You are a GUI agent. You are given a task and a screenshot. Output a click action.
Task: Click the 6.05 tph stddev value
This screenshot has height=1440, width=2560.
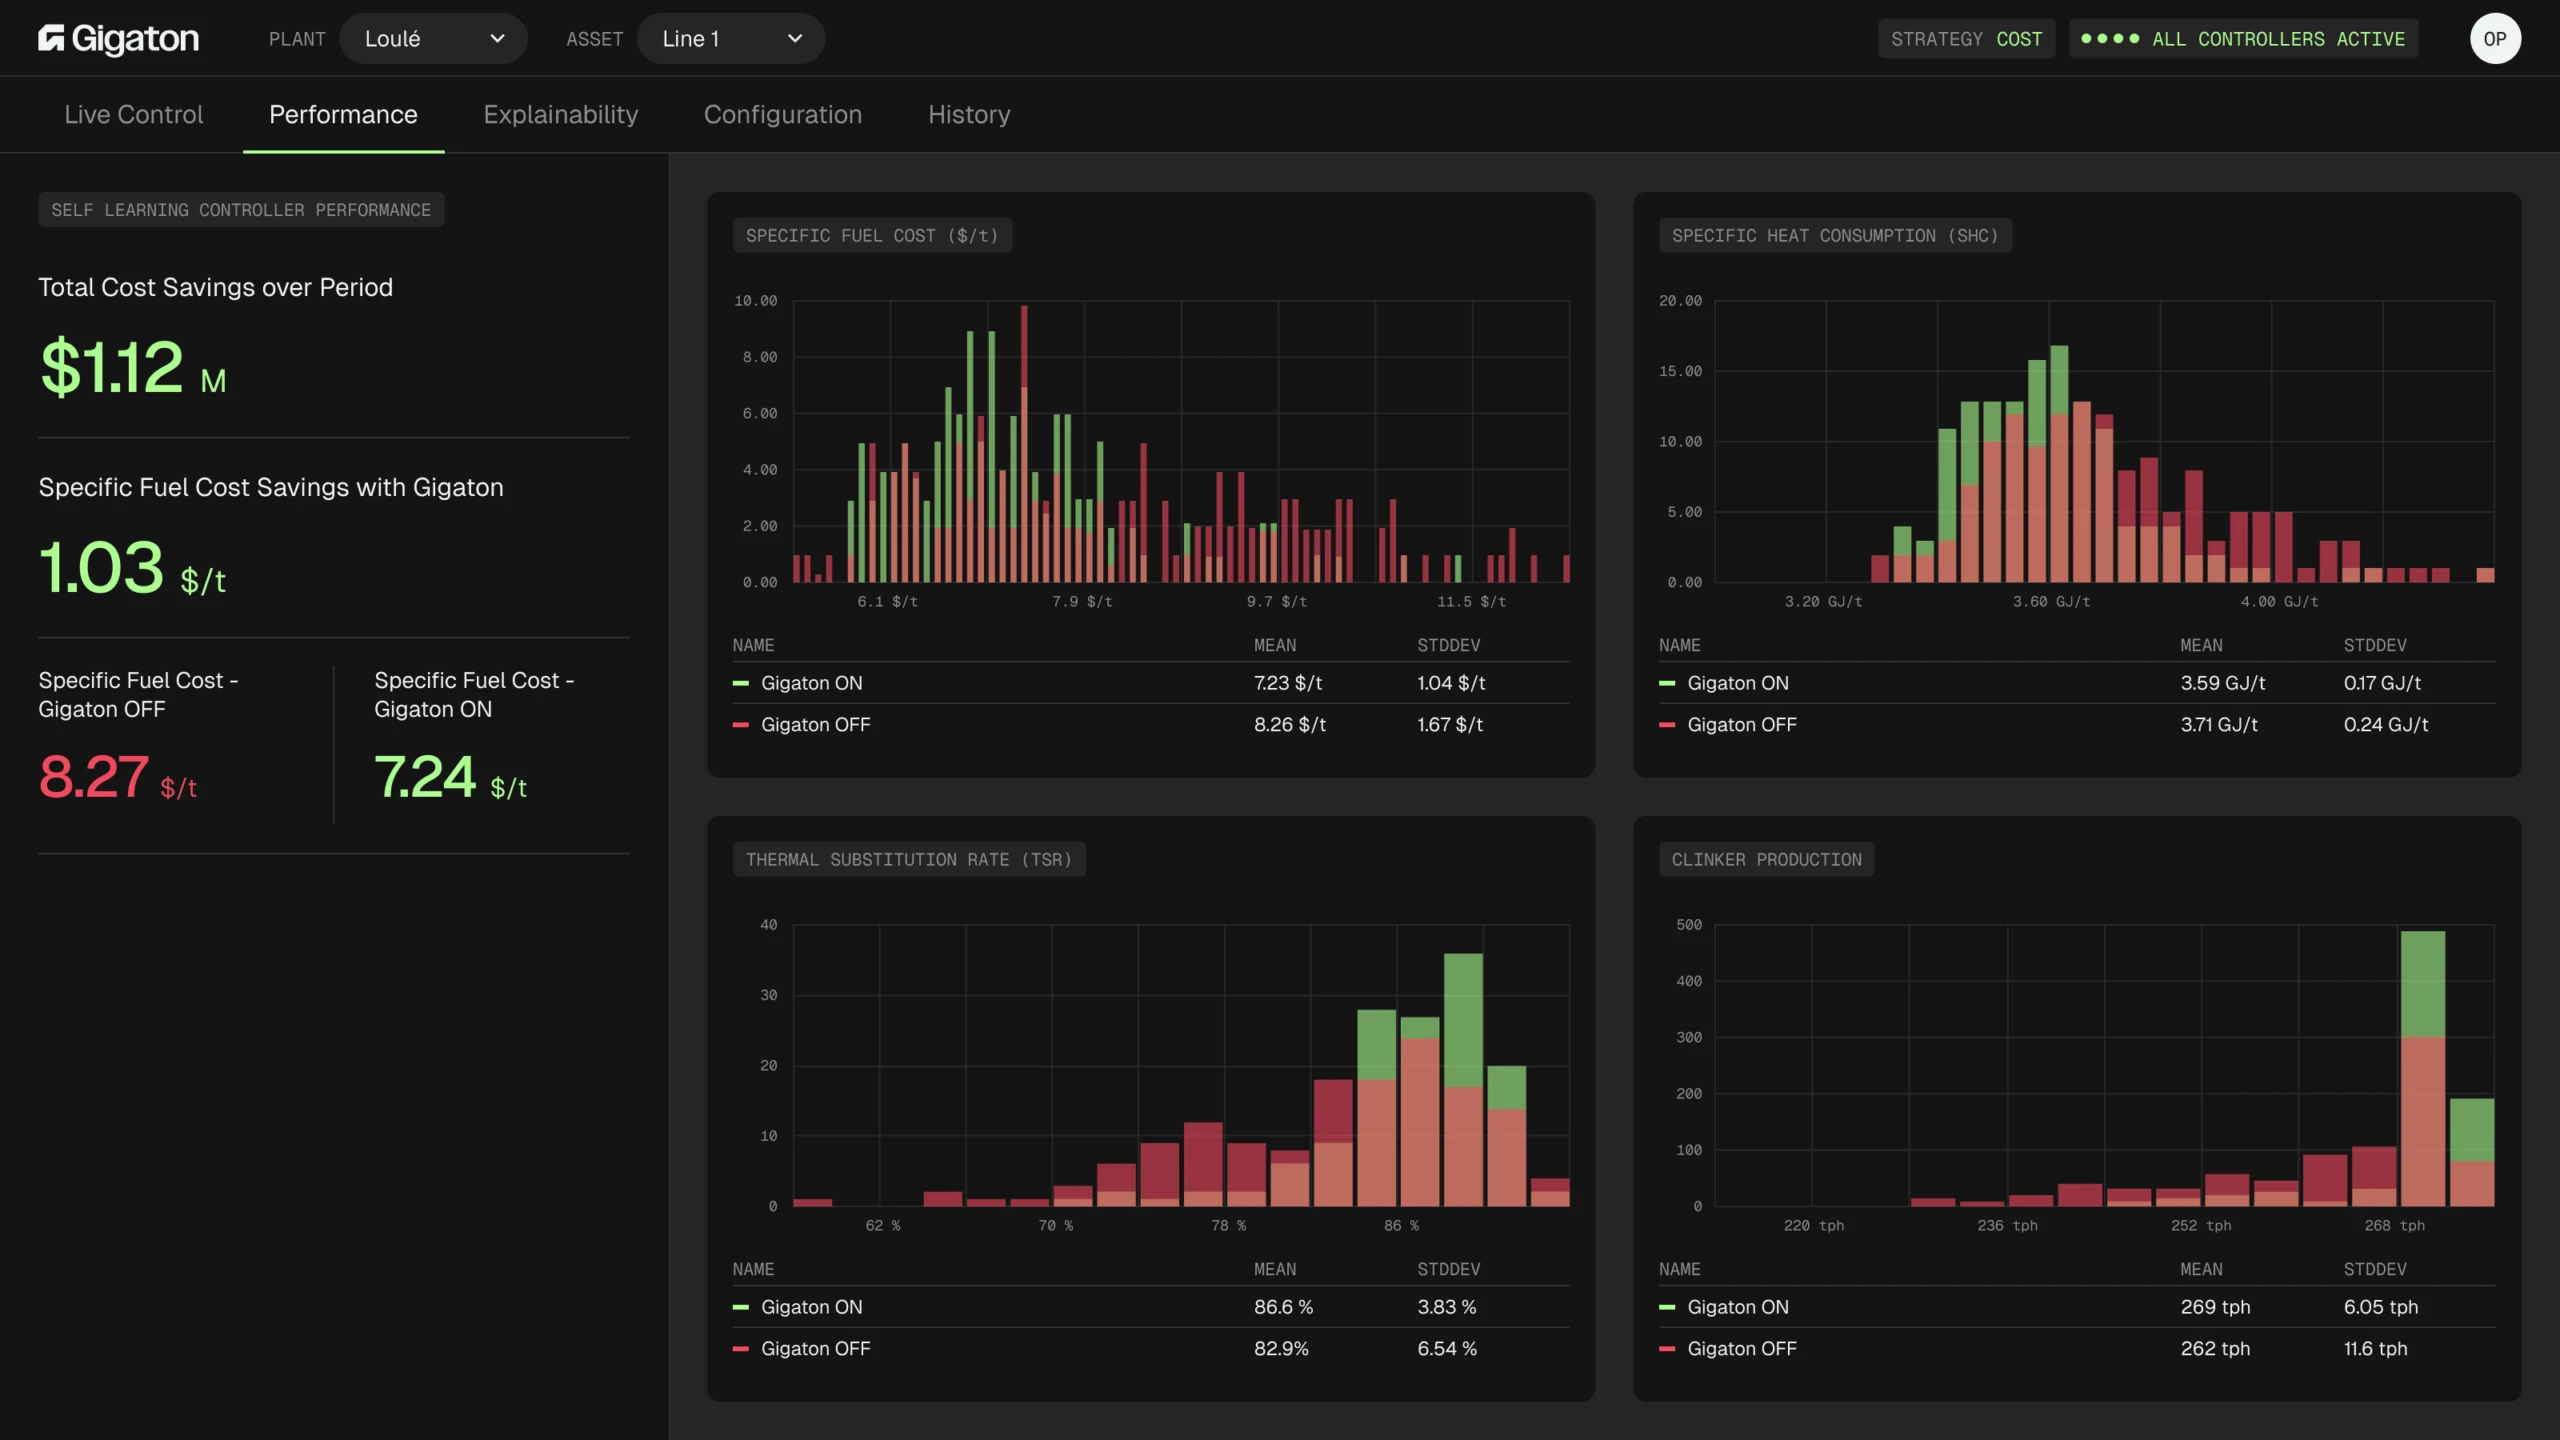(x=2381, y=1307)
